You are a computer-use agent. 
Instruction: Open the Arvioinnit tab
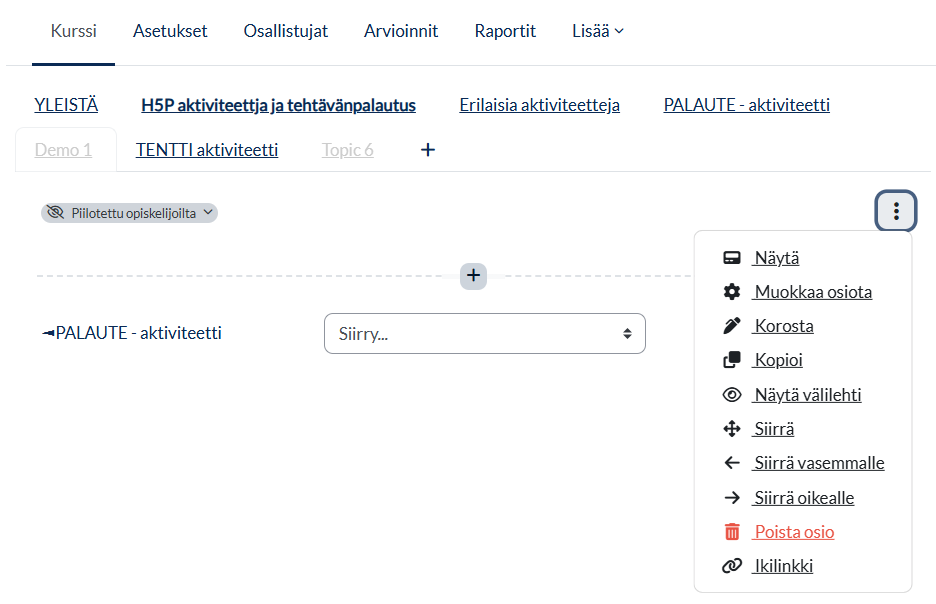click(x=401, y=31)
